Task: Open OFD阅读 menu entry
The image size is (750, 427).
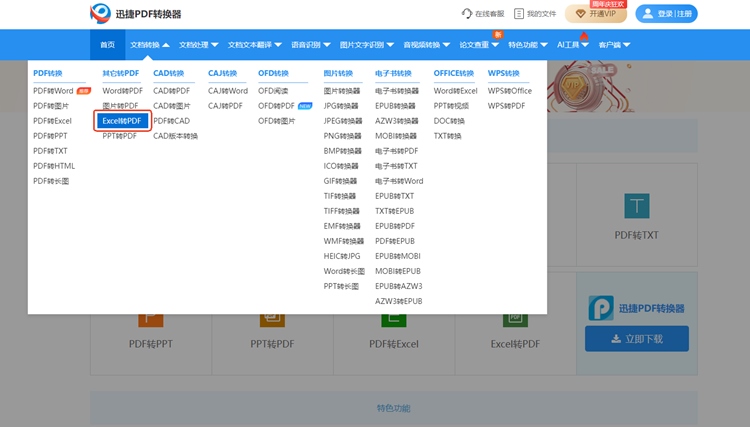Action: click(273, 91)
